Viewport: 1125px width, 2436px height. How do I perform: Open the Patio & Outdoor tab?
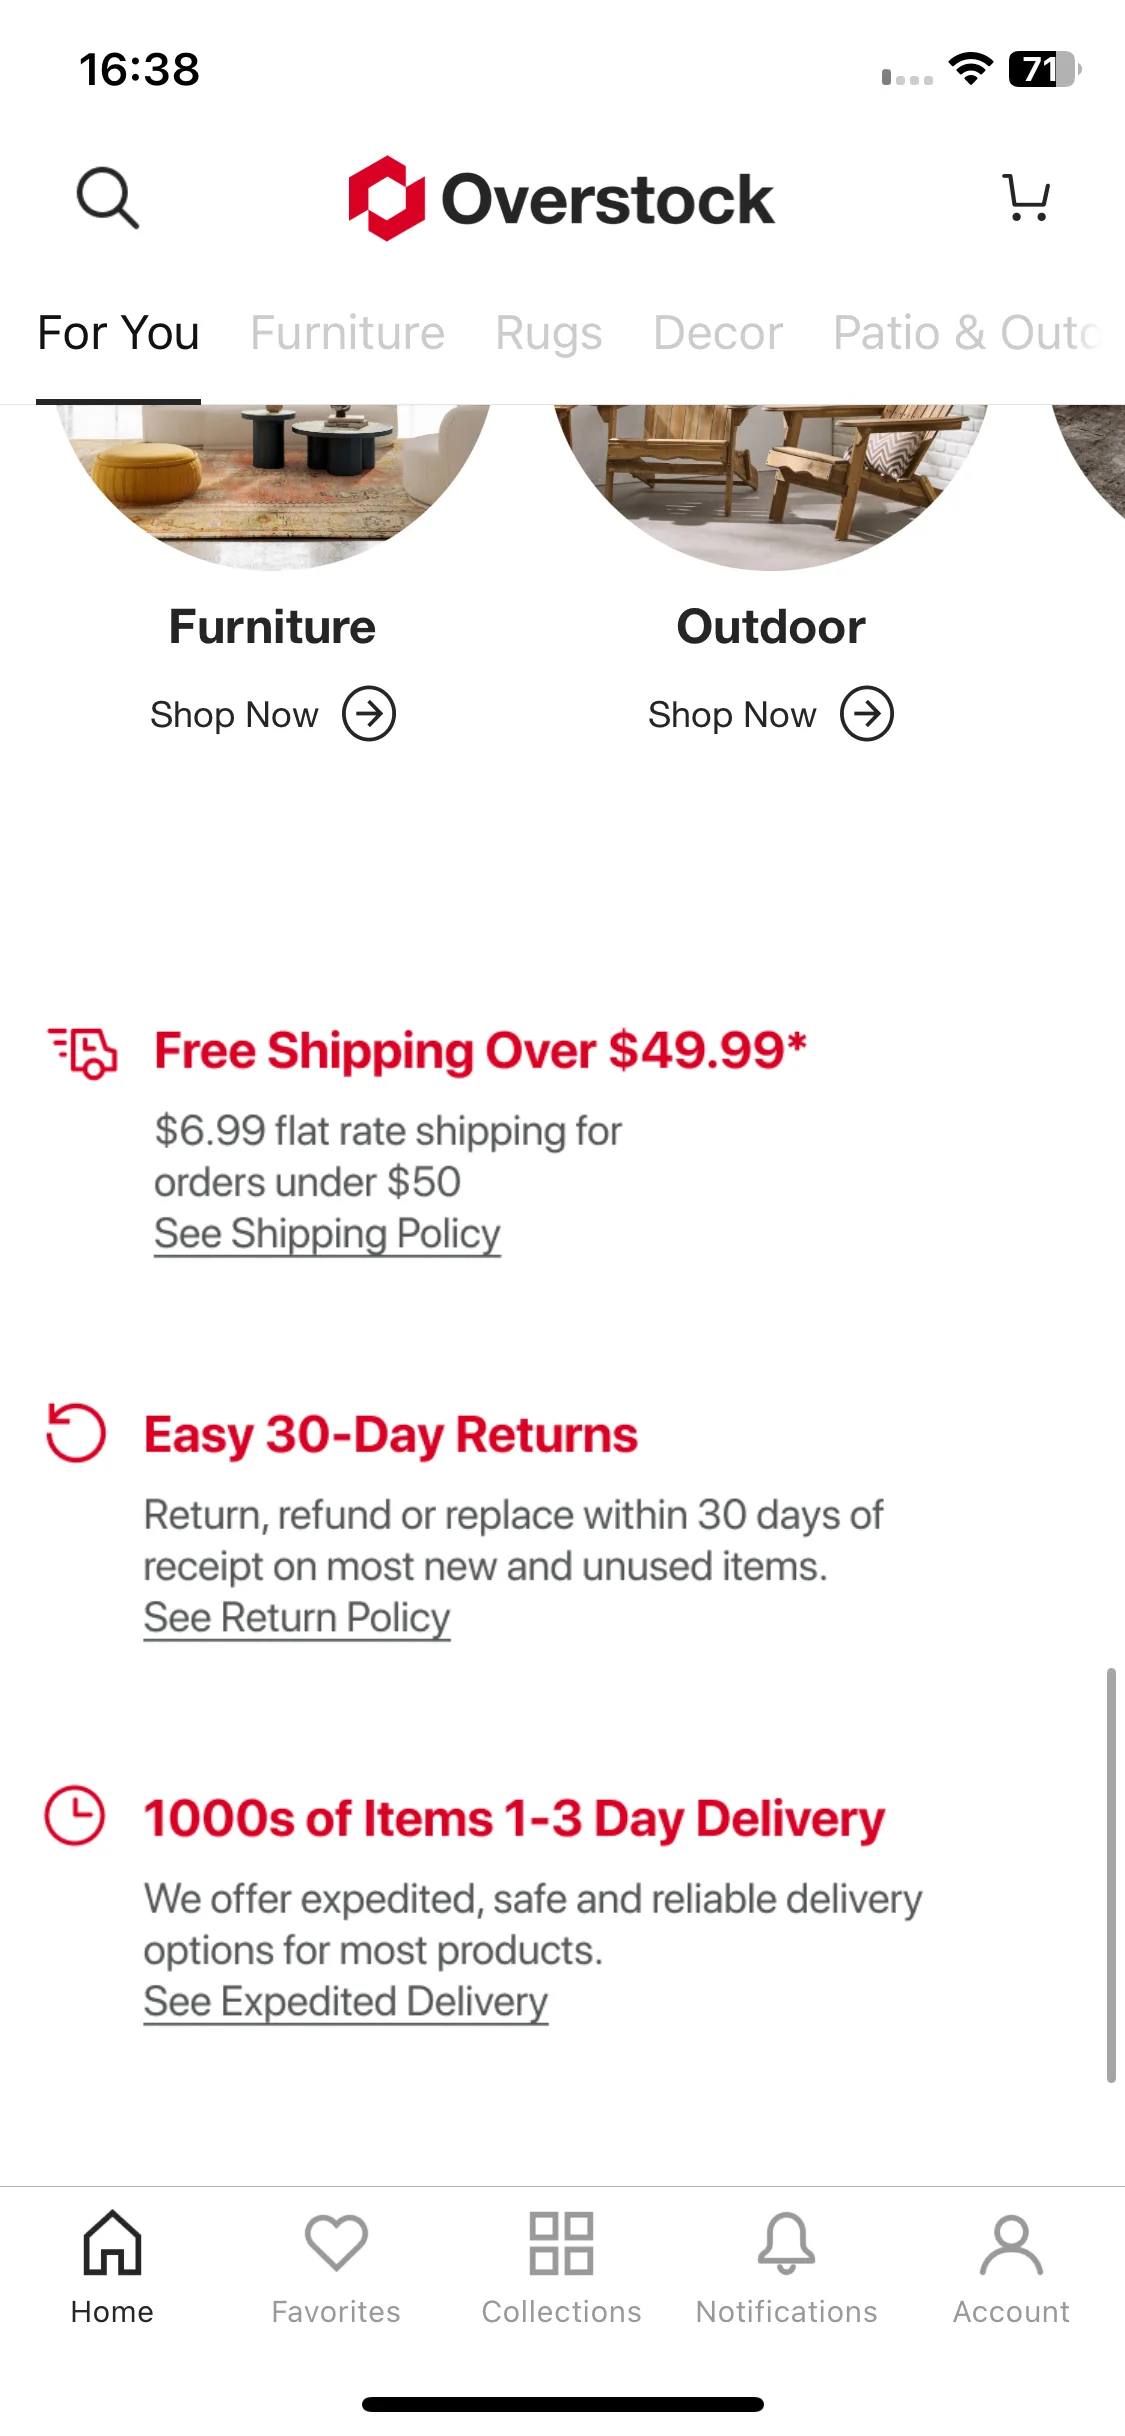tap(968, 333)
